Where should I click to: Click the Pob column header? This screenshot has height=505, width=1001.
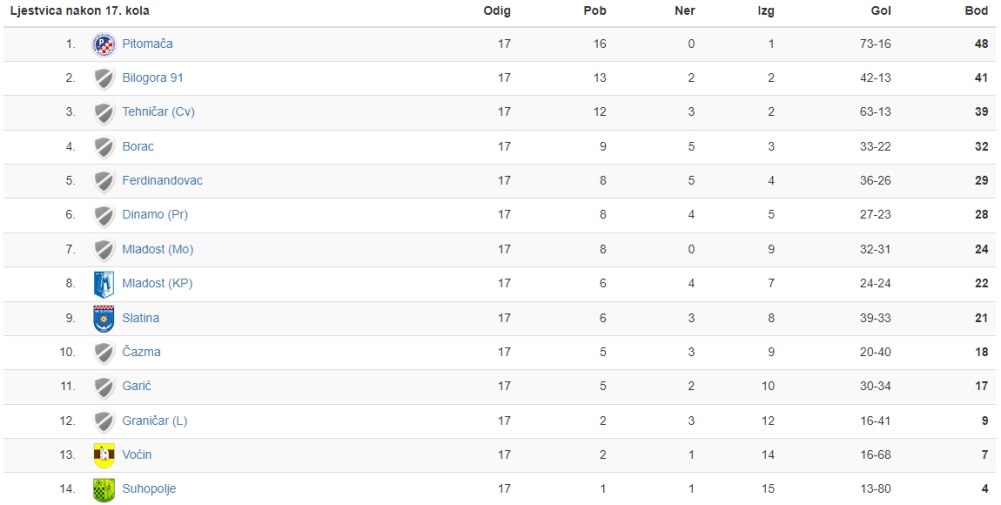click(595, 11)
